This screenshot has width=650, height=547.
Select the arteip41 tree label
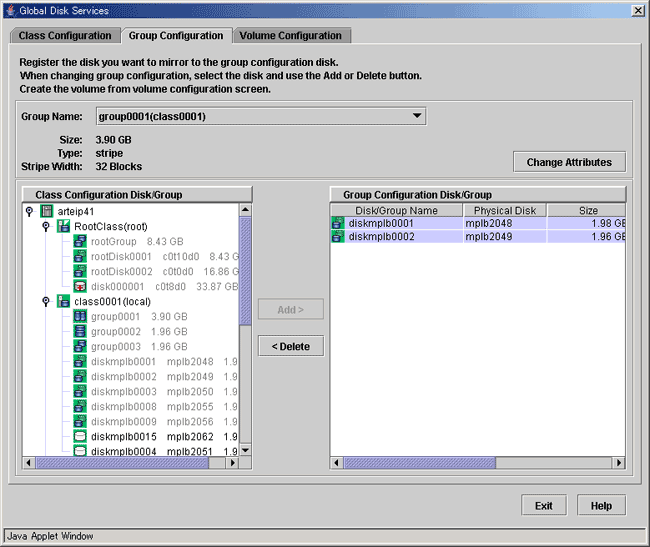(x=76, y=211)
